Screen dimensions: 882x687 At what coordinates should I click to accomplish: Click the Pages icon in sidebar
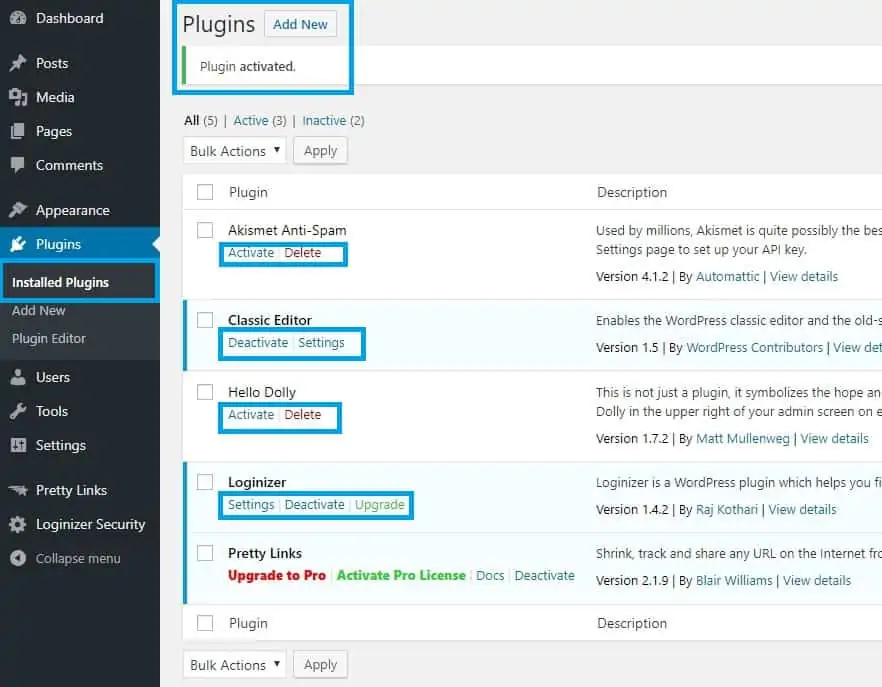coord(18,131)
